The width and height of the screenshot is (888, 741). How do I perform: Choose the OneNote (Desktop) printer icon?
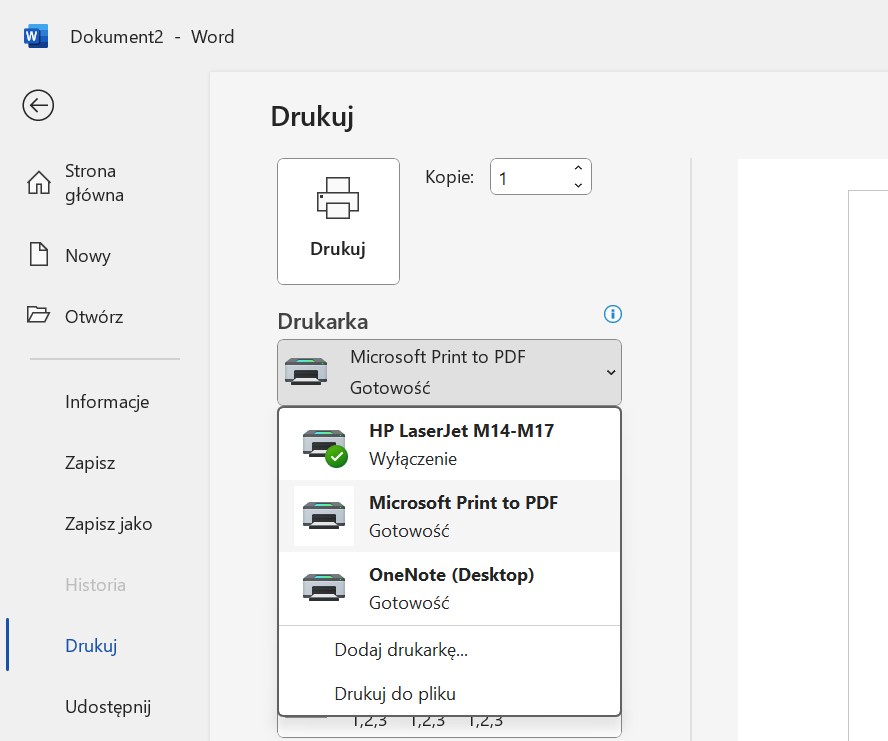pos(324,588)
